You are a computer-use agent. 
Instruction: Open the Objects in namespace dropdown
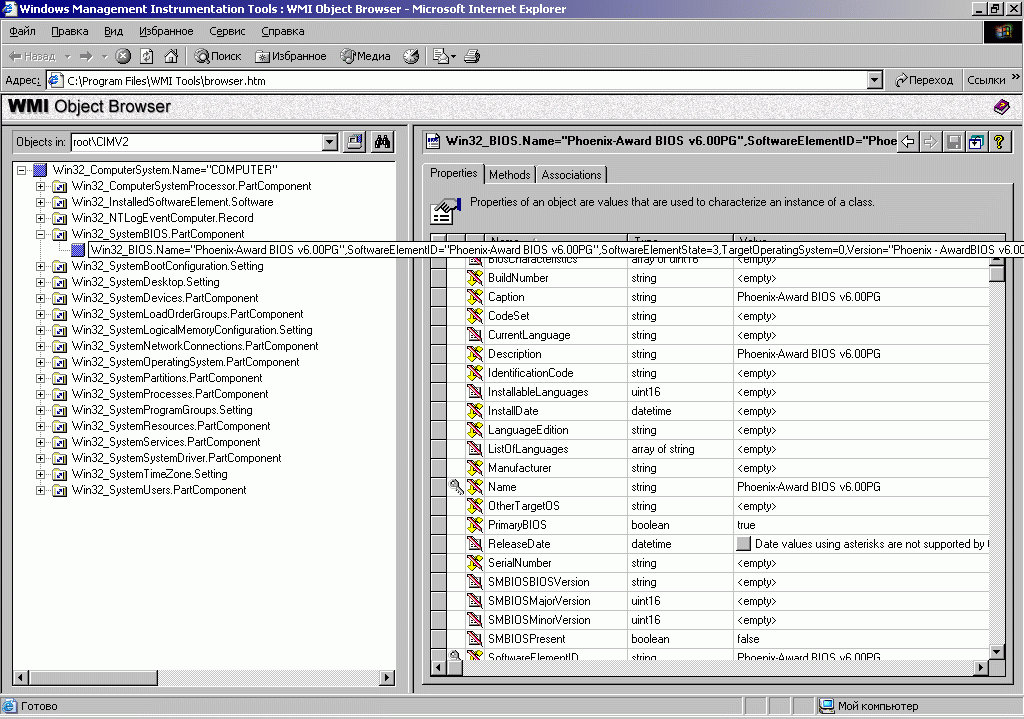coord(330,142)
